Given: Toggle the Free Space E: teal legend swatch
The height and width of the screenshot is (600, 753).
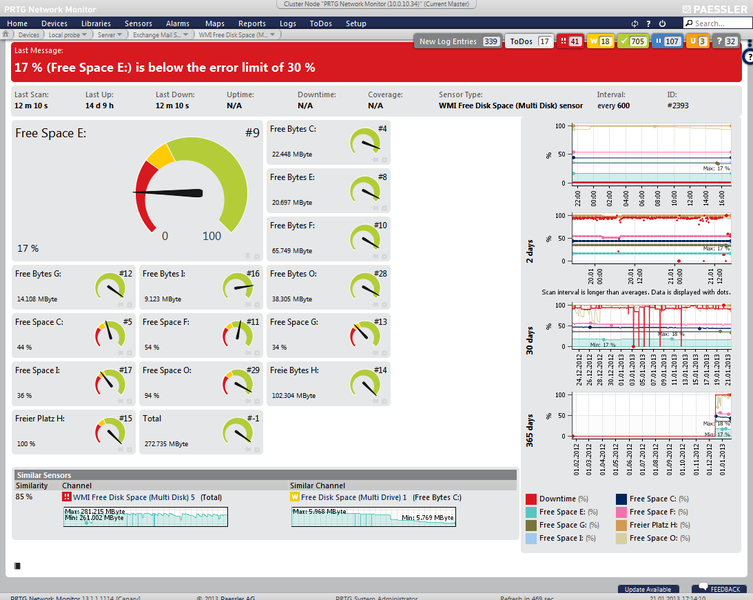Looking at the screenshot, I should 531,512.
